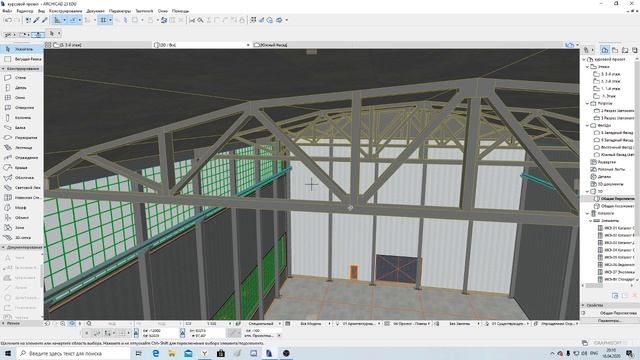Collapse the Фасады folder in Navigator
Image resolution: width=640 pixels, height=360 pixels.
pyautogui.click(x=588, y=125)
